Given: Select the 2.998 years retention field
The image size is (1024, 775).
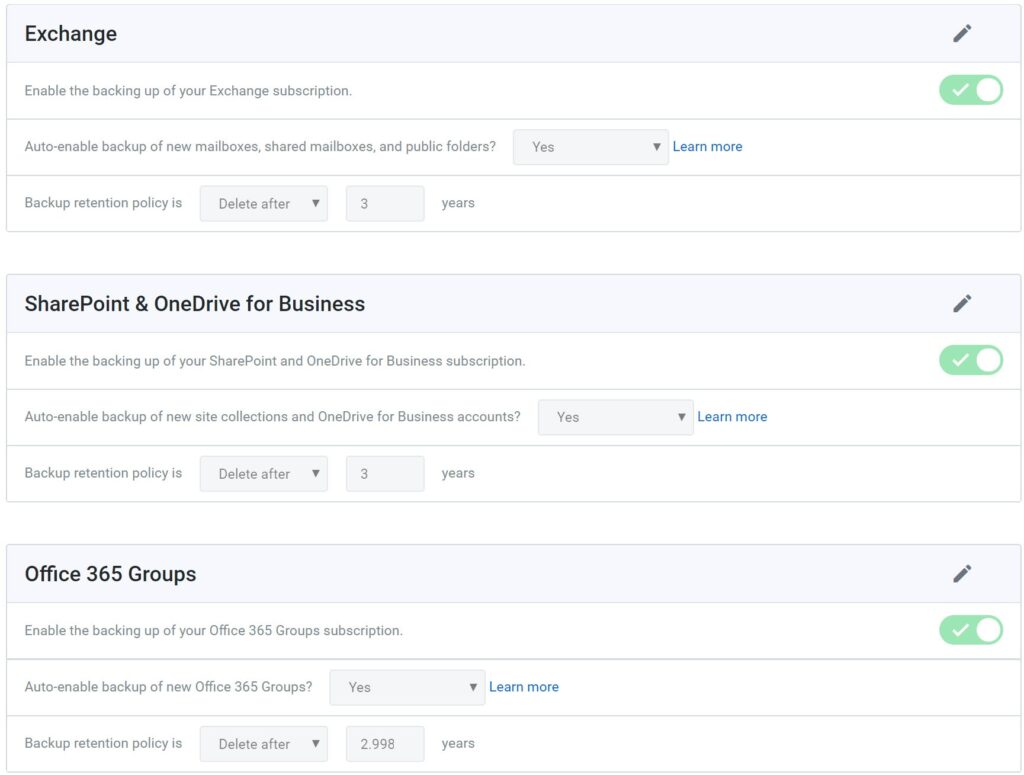Looking at the screenshot, I should [385, 744].
